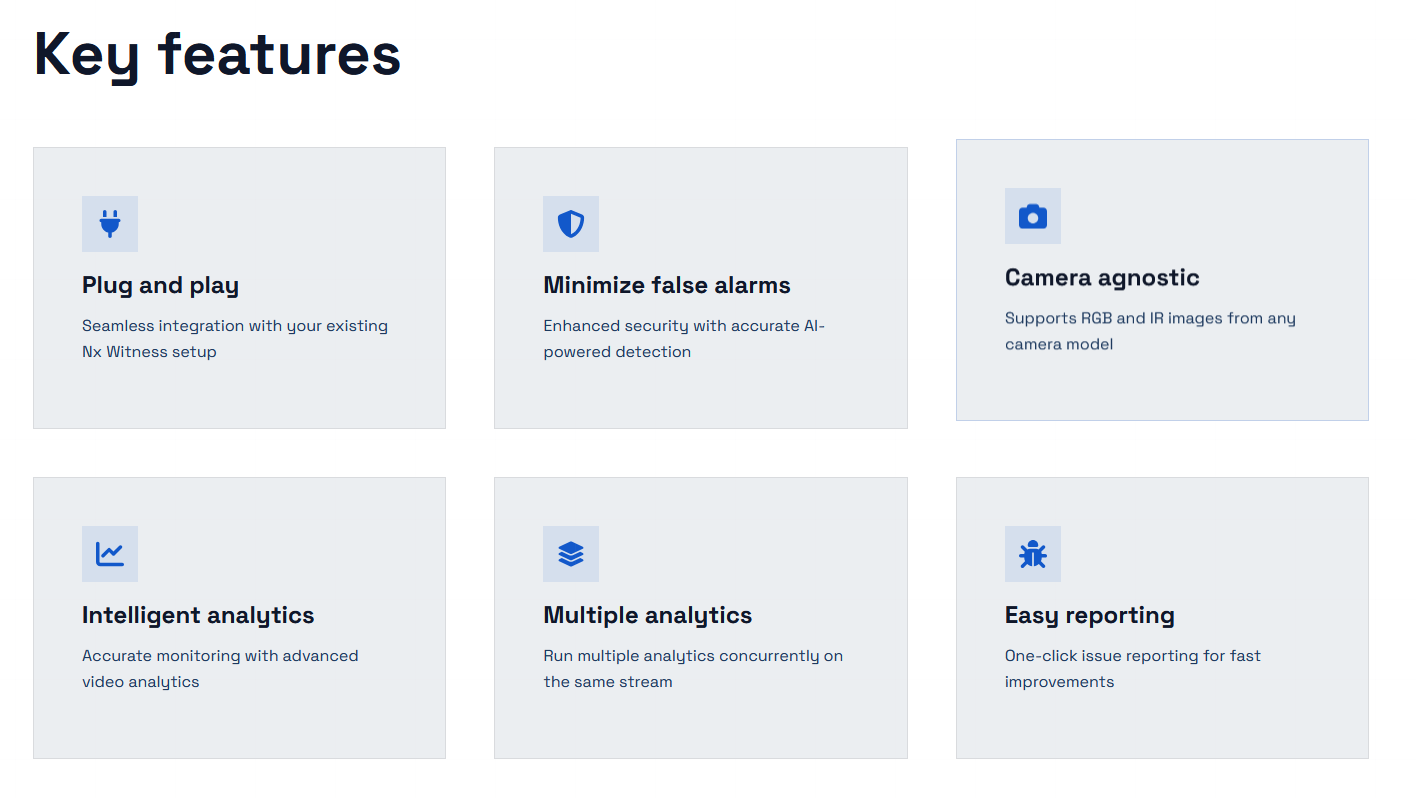Select the "Plug and play" heading
The height and width of the screenshot is (798, 1416).
pos(160,286)
